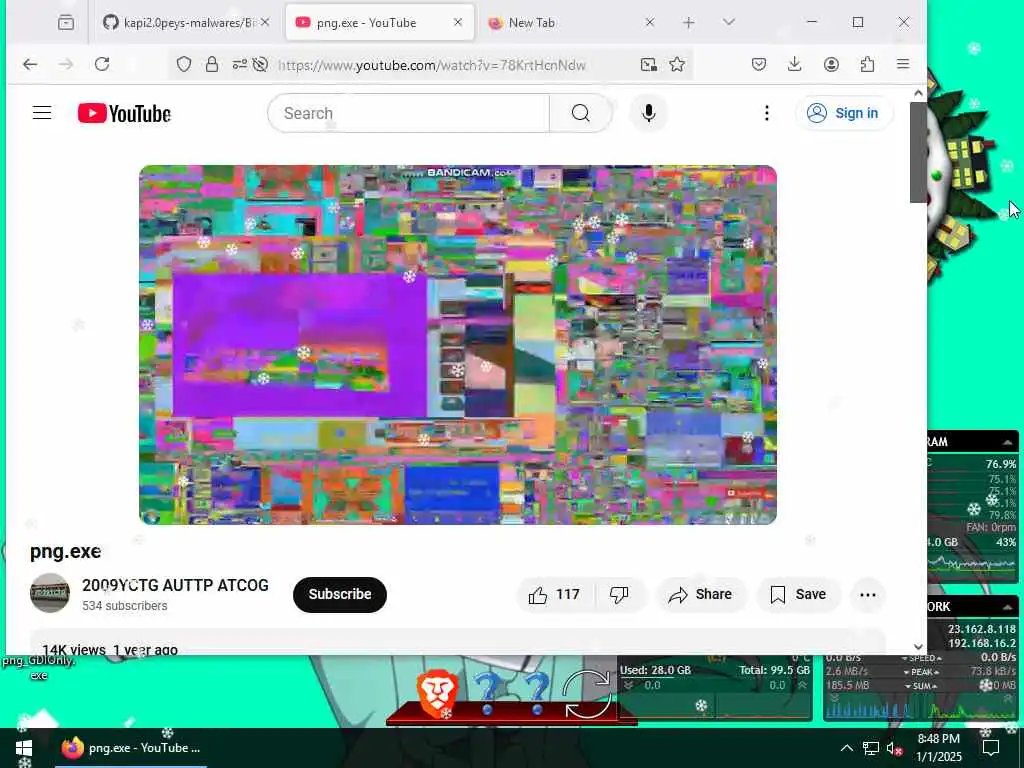The image size is (1024, 768).
Task: Open more actions ellipsis beside Save
Action: click(868, 594)
